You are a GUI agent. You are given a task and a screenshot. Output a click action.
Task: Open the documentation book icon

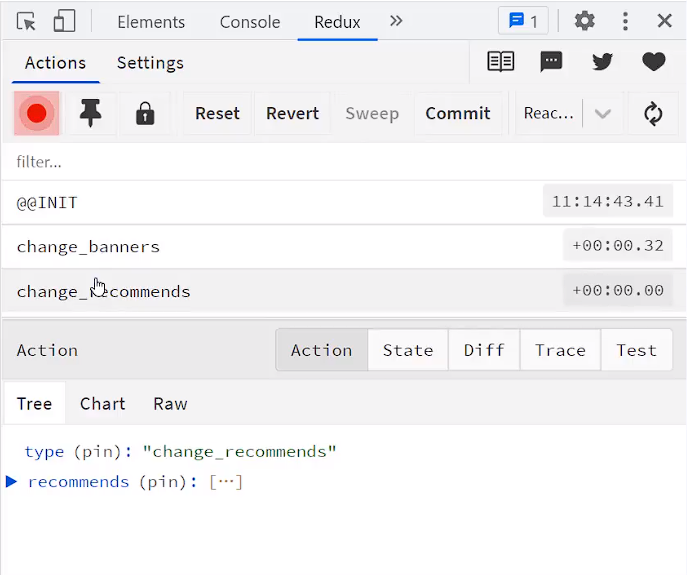pos(500,62)
